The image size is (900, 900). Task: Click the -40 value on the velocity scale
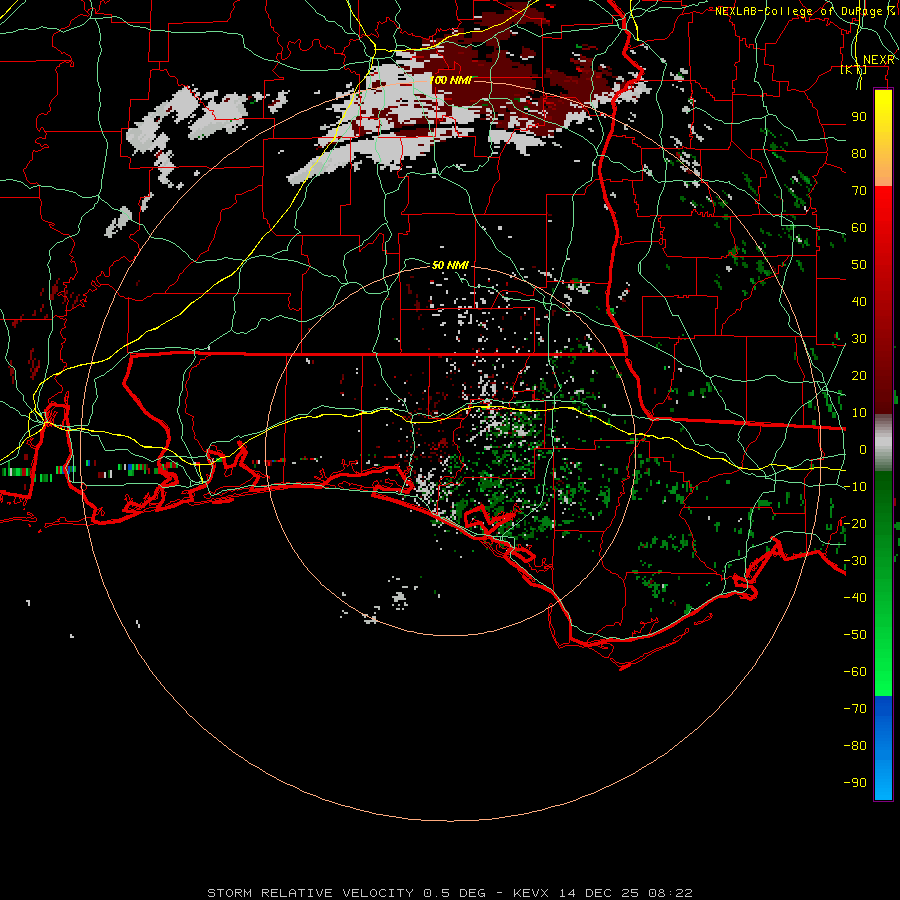(855, 598)
